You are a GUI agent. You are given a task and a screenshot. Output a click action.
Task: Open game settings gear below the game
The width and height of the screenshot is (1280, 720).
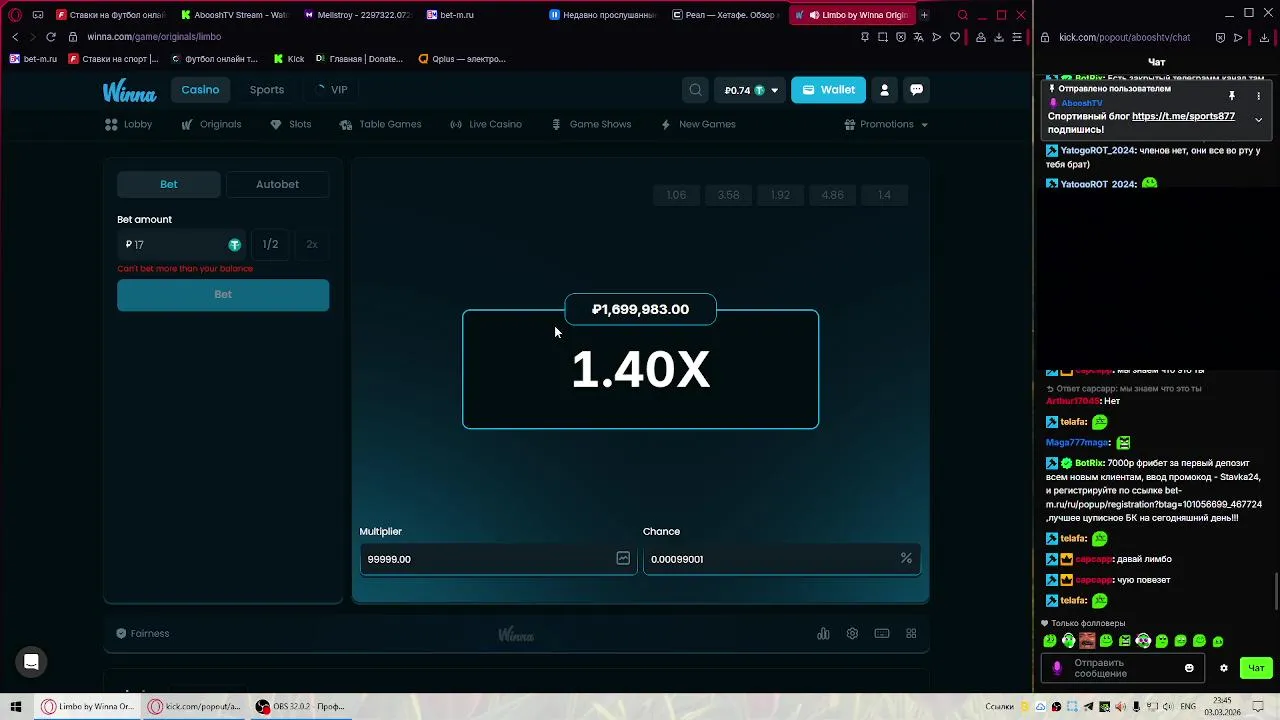852,633
